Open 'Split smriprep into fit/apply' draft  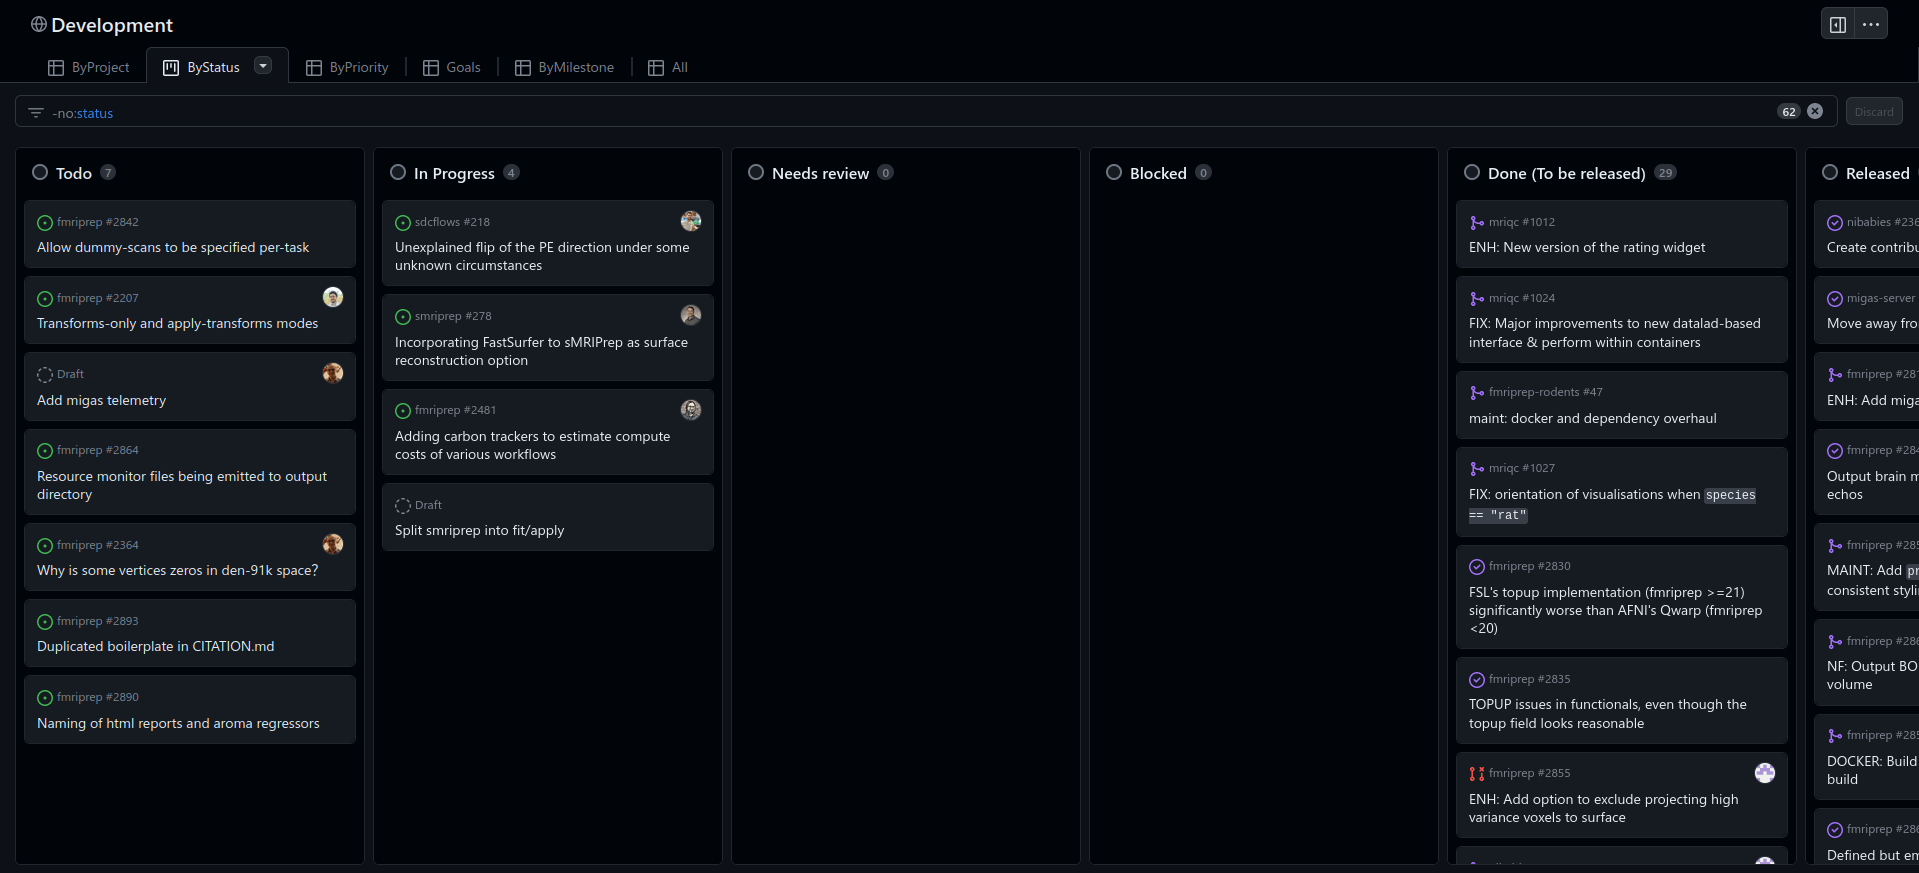pyautogui.click(x=480, y=530)
